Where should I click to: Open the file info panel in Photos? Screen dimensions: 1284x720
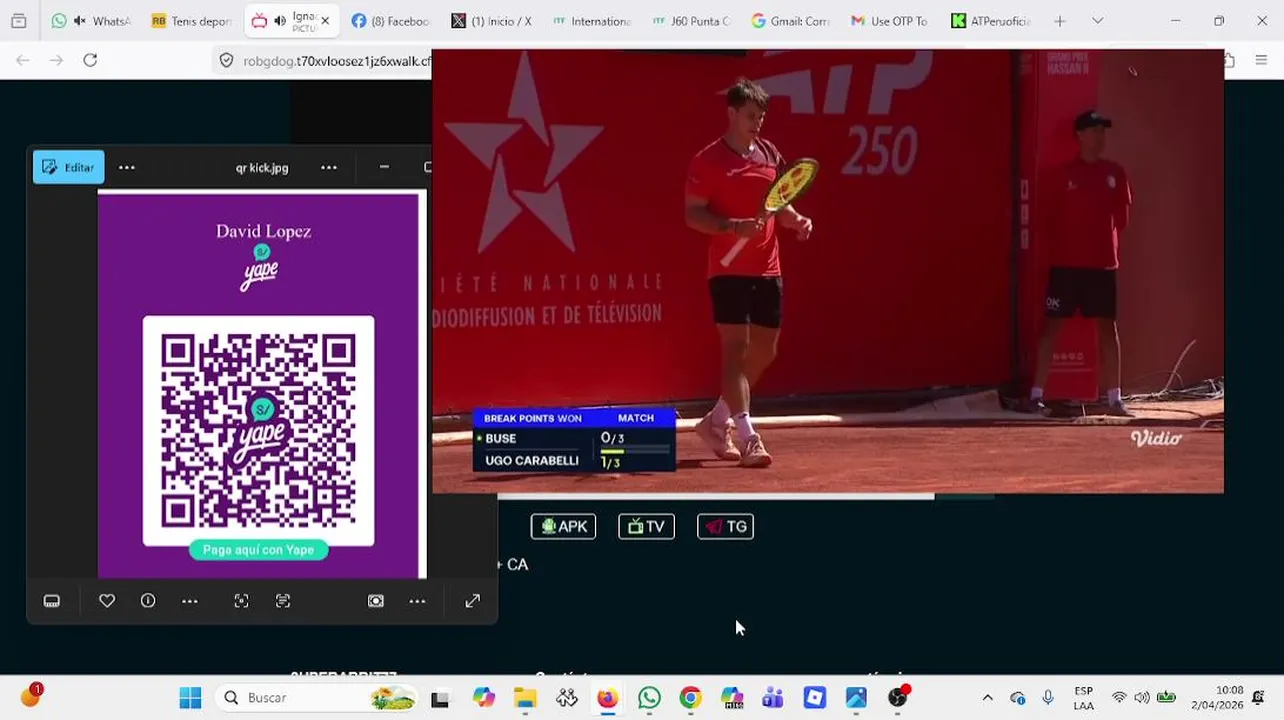coord(148,601)
